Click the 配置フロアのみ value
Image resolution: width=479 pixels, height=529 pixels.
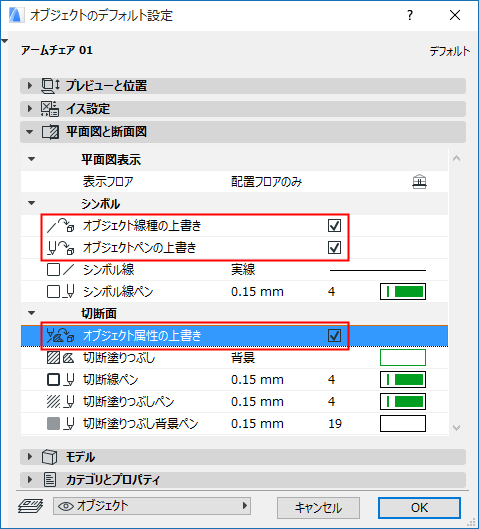266,182
